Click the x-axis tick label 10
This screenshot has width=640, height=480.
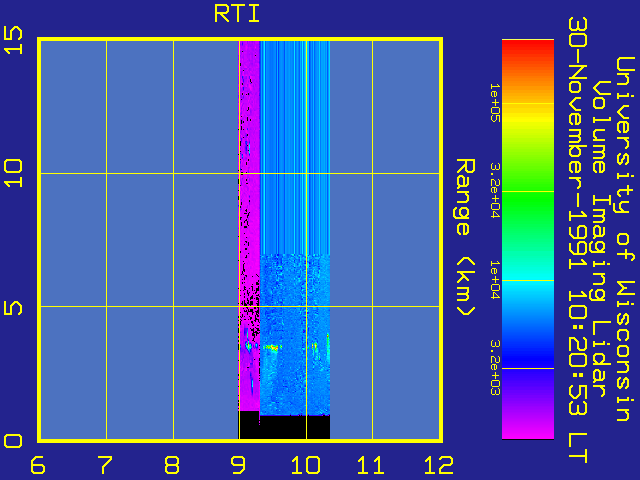(305, 465)
